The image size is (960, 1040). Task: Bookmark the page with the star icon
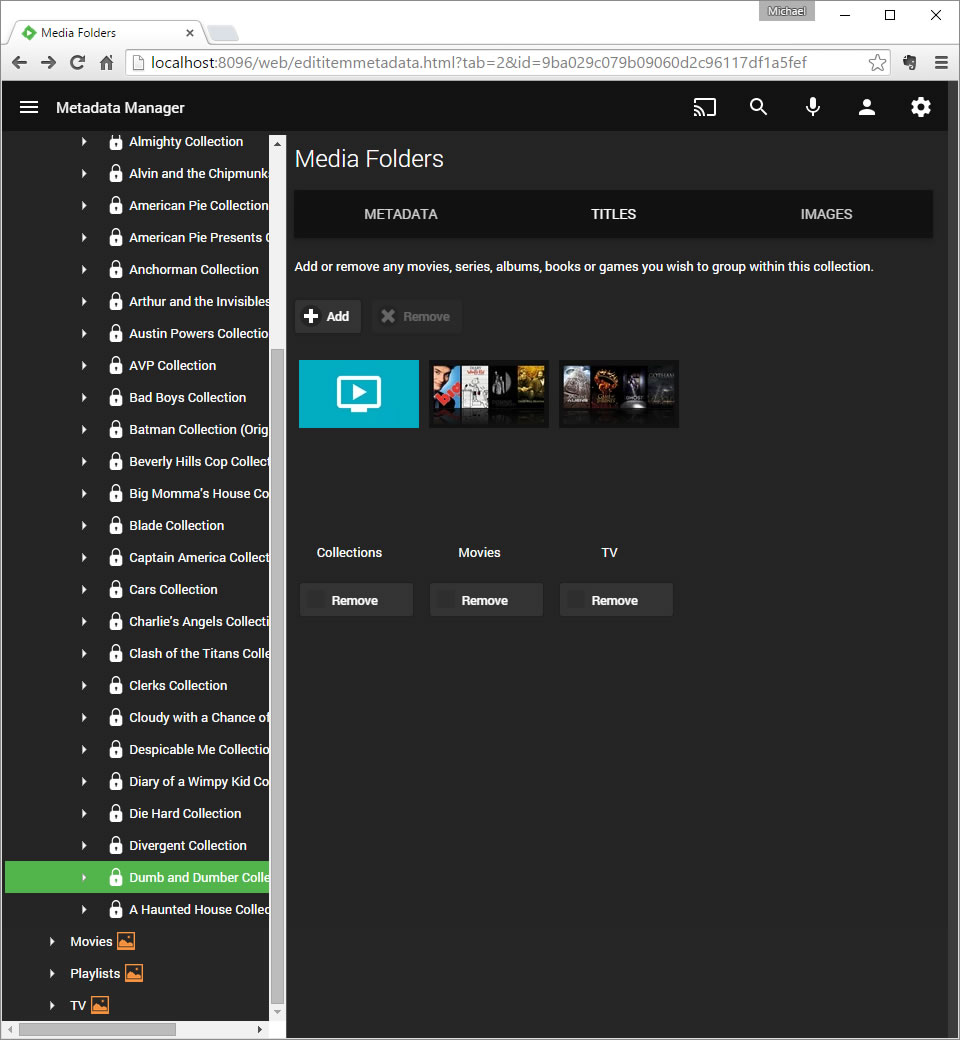click(x=878, y=62)
